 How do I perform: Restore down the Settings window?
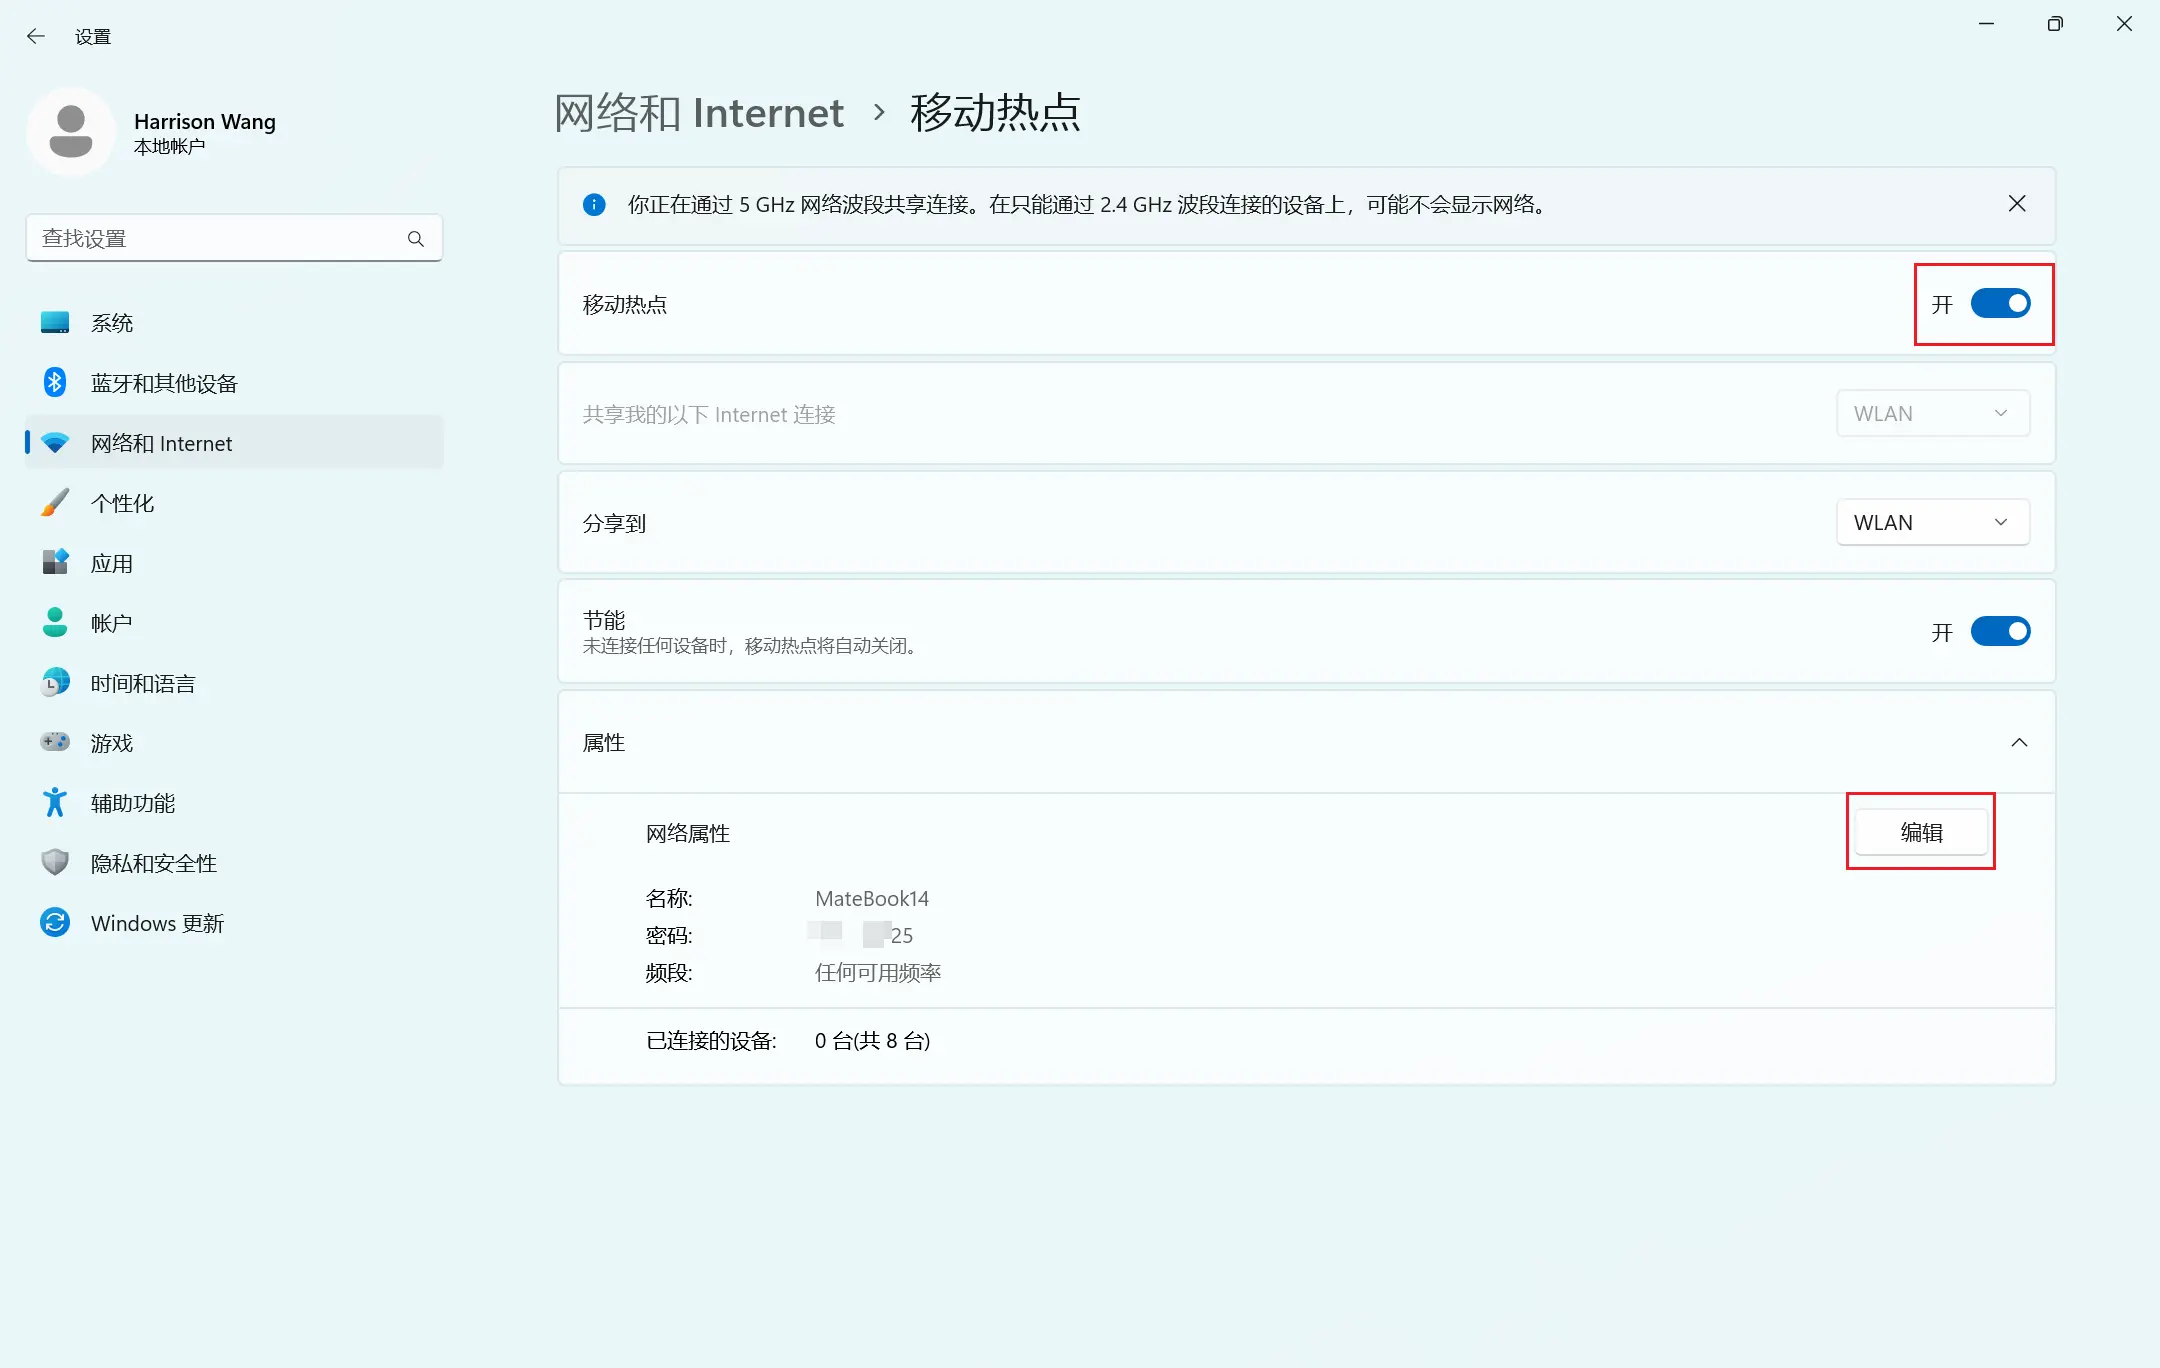(2055, 24)
